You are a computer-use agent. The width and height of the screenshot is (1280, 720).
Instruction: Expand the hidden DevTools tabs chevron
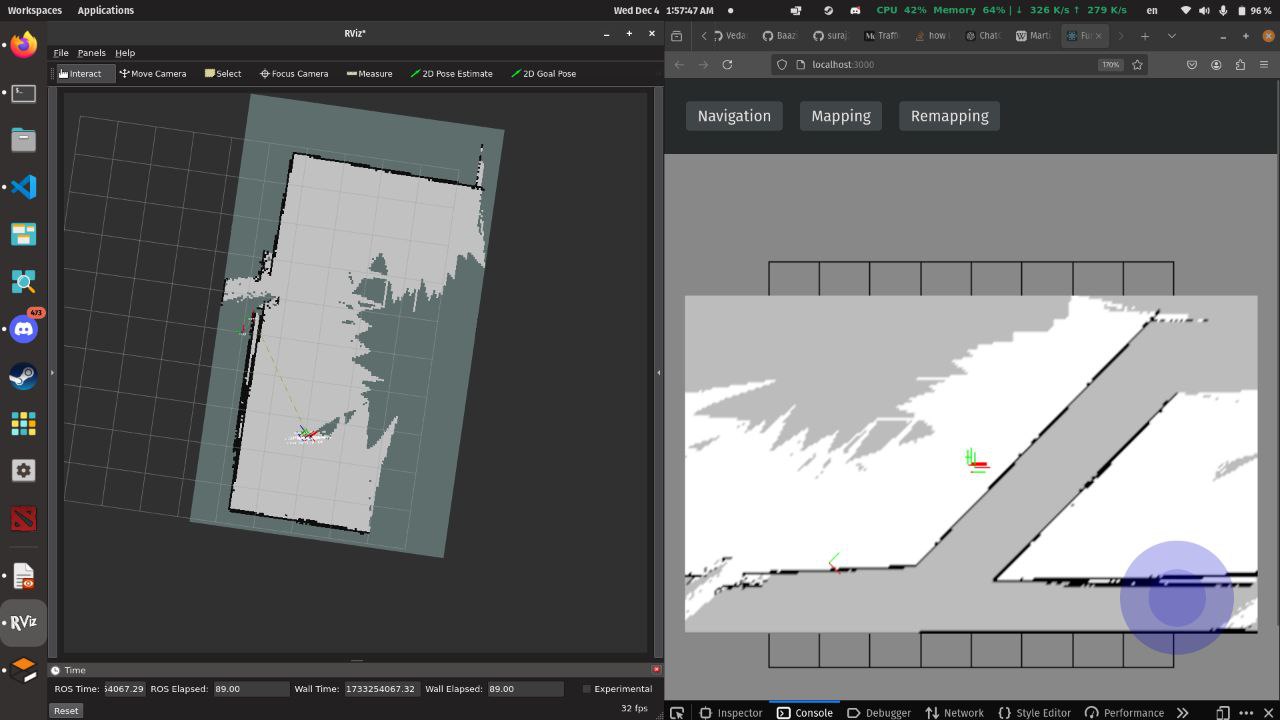tap(1182, 713)
